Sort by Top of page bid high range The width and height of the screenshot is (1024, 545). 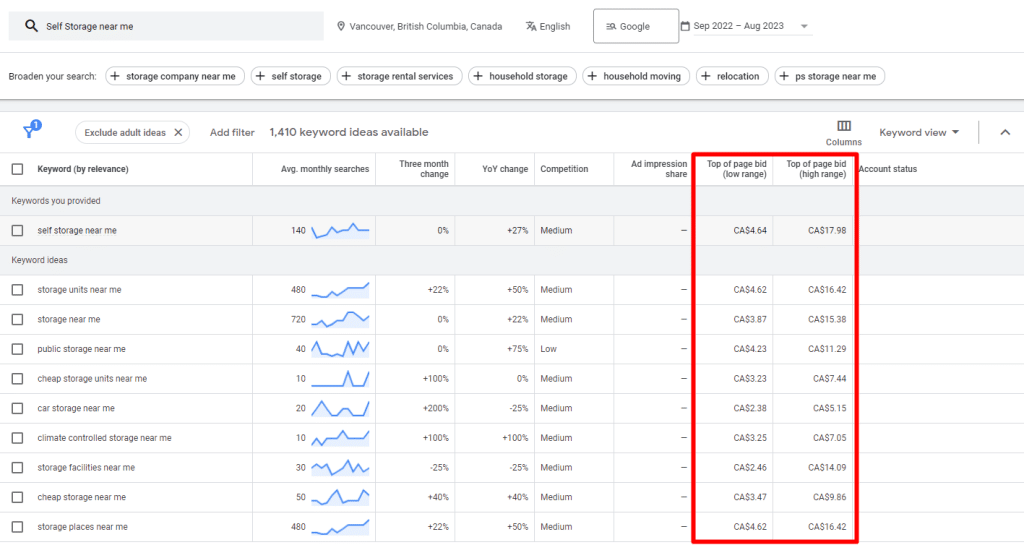pyautogui.click(x=816, y=169)
